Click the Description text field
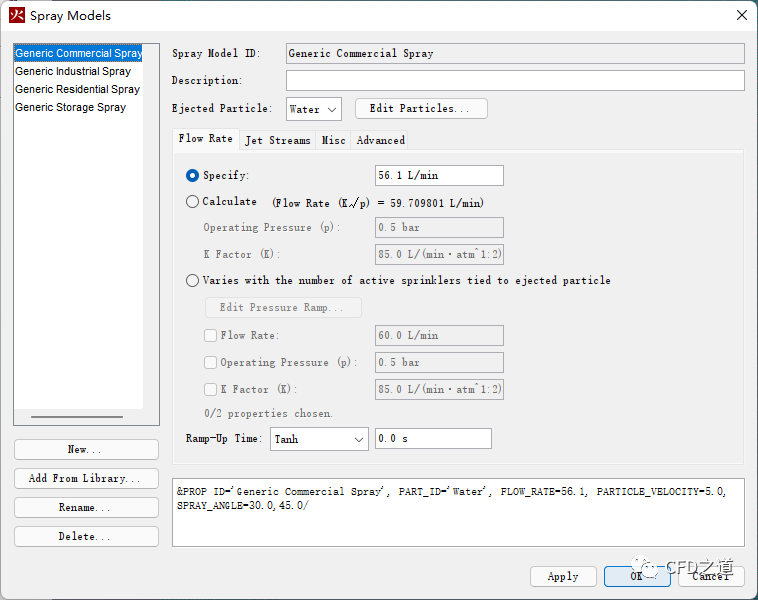Viewport: 758px width, 600px height. click(515, 81)
